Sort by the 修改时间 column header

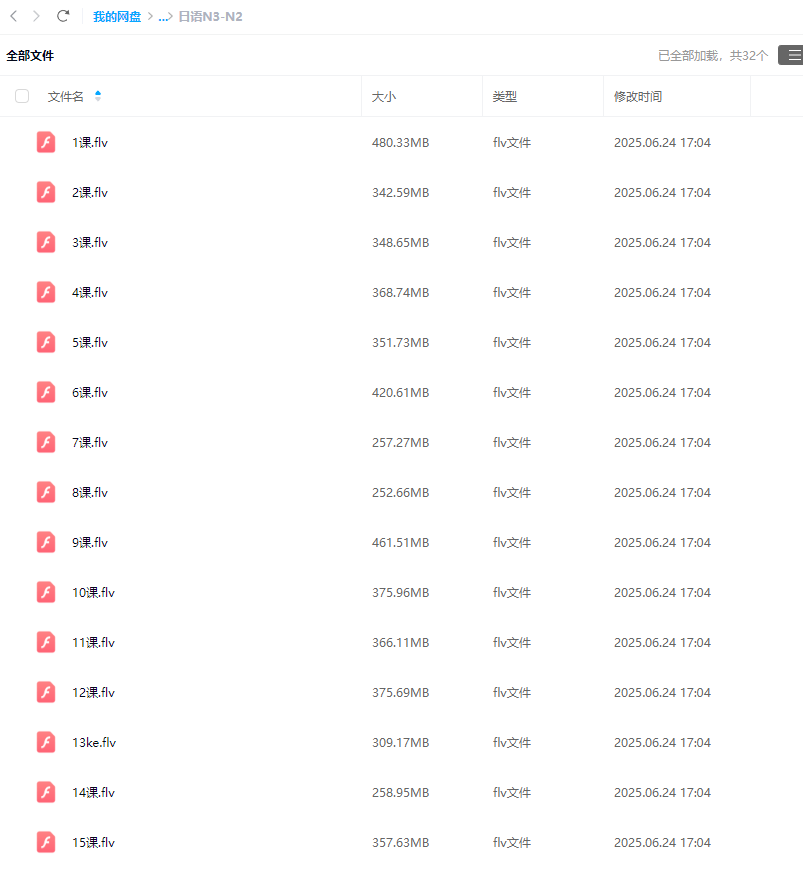tap(638, 97)
